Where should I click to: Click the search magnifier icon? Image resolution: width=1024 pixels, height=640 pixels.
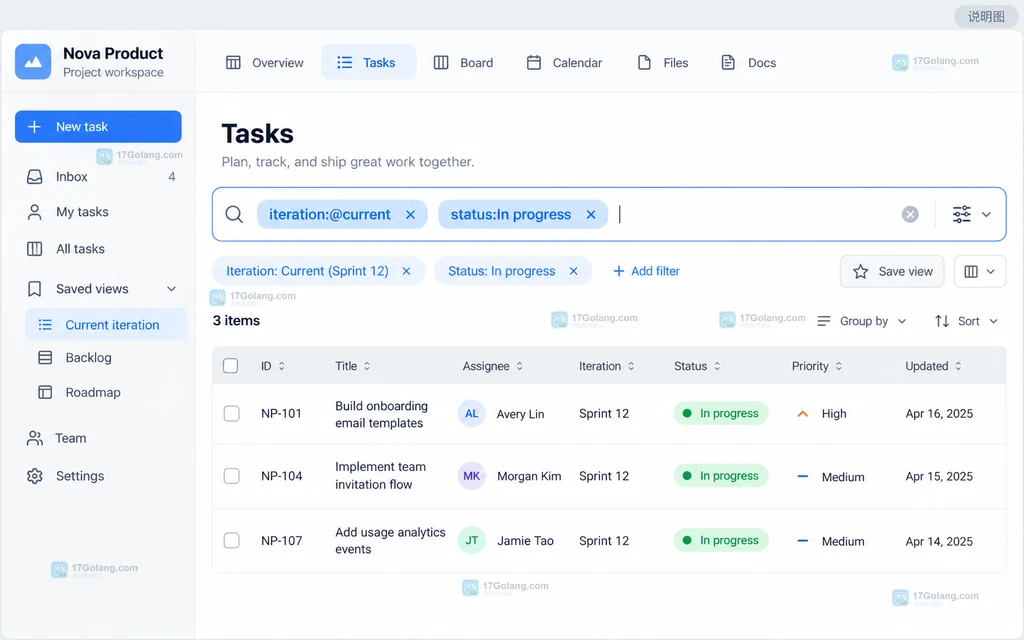click(x=234, y=214)
